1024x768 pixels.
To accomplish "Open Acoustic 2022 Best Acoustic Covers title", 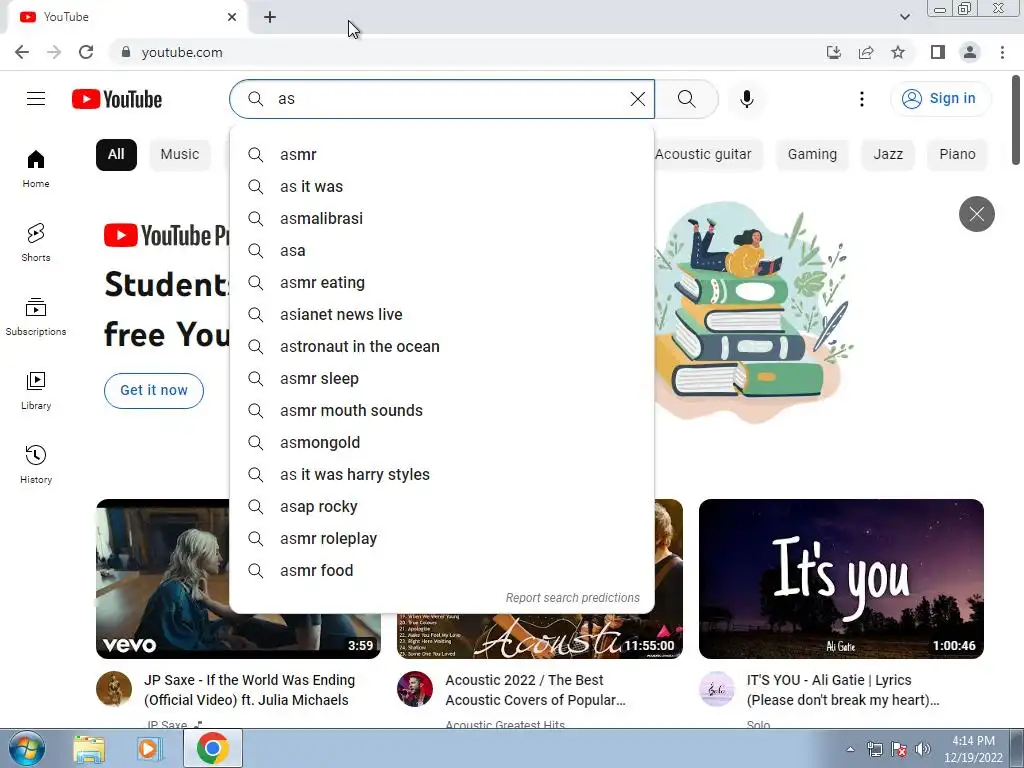I will point(536,690).
